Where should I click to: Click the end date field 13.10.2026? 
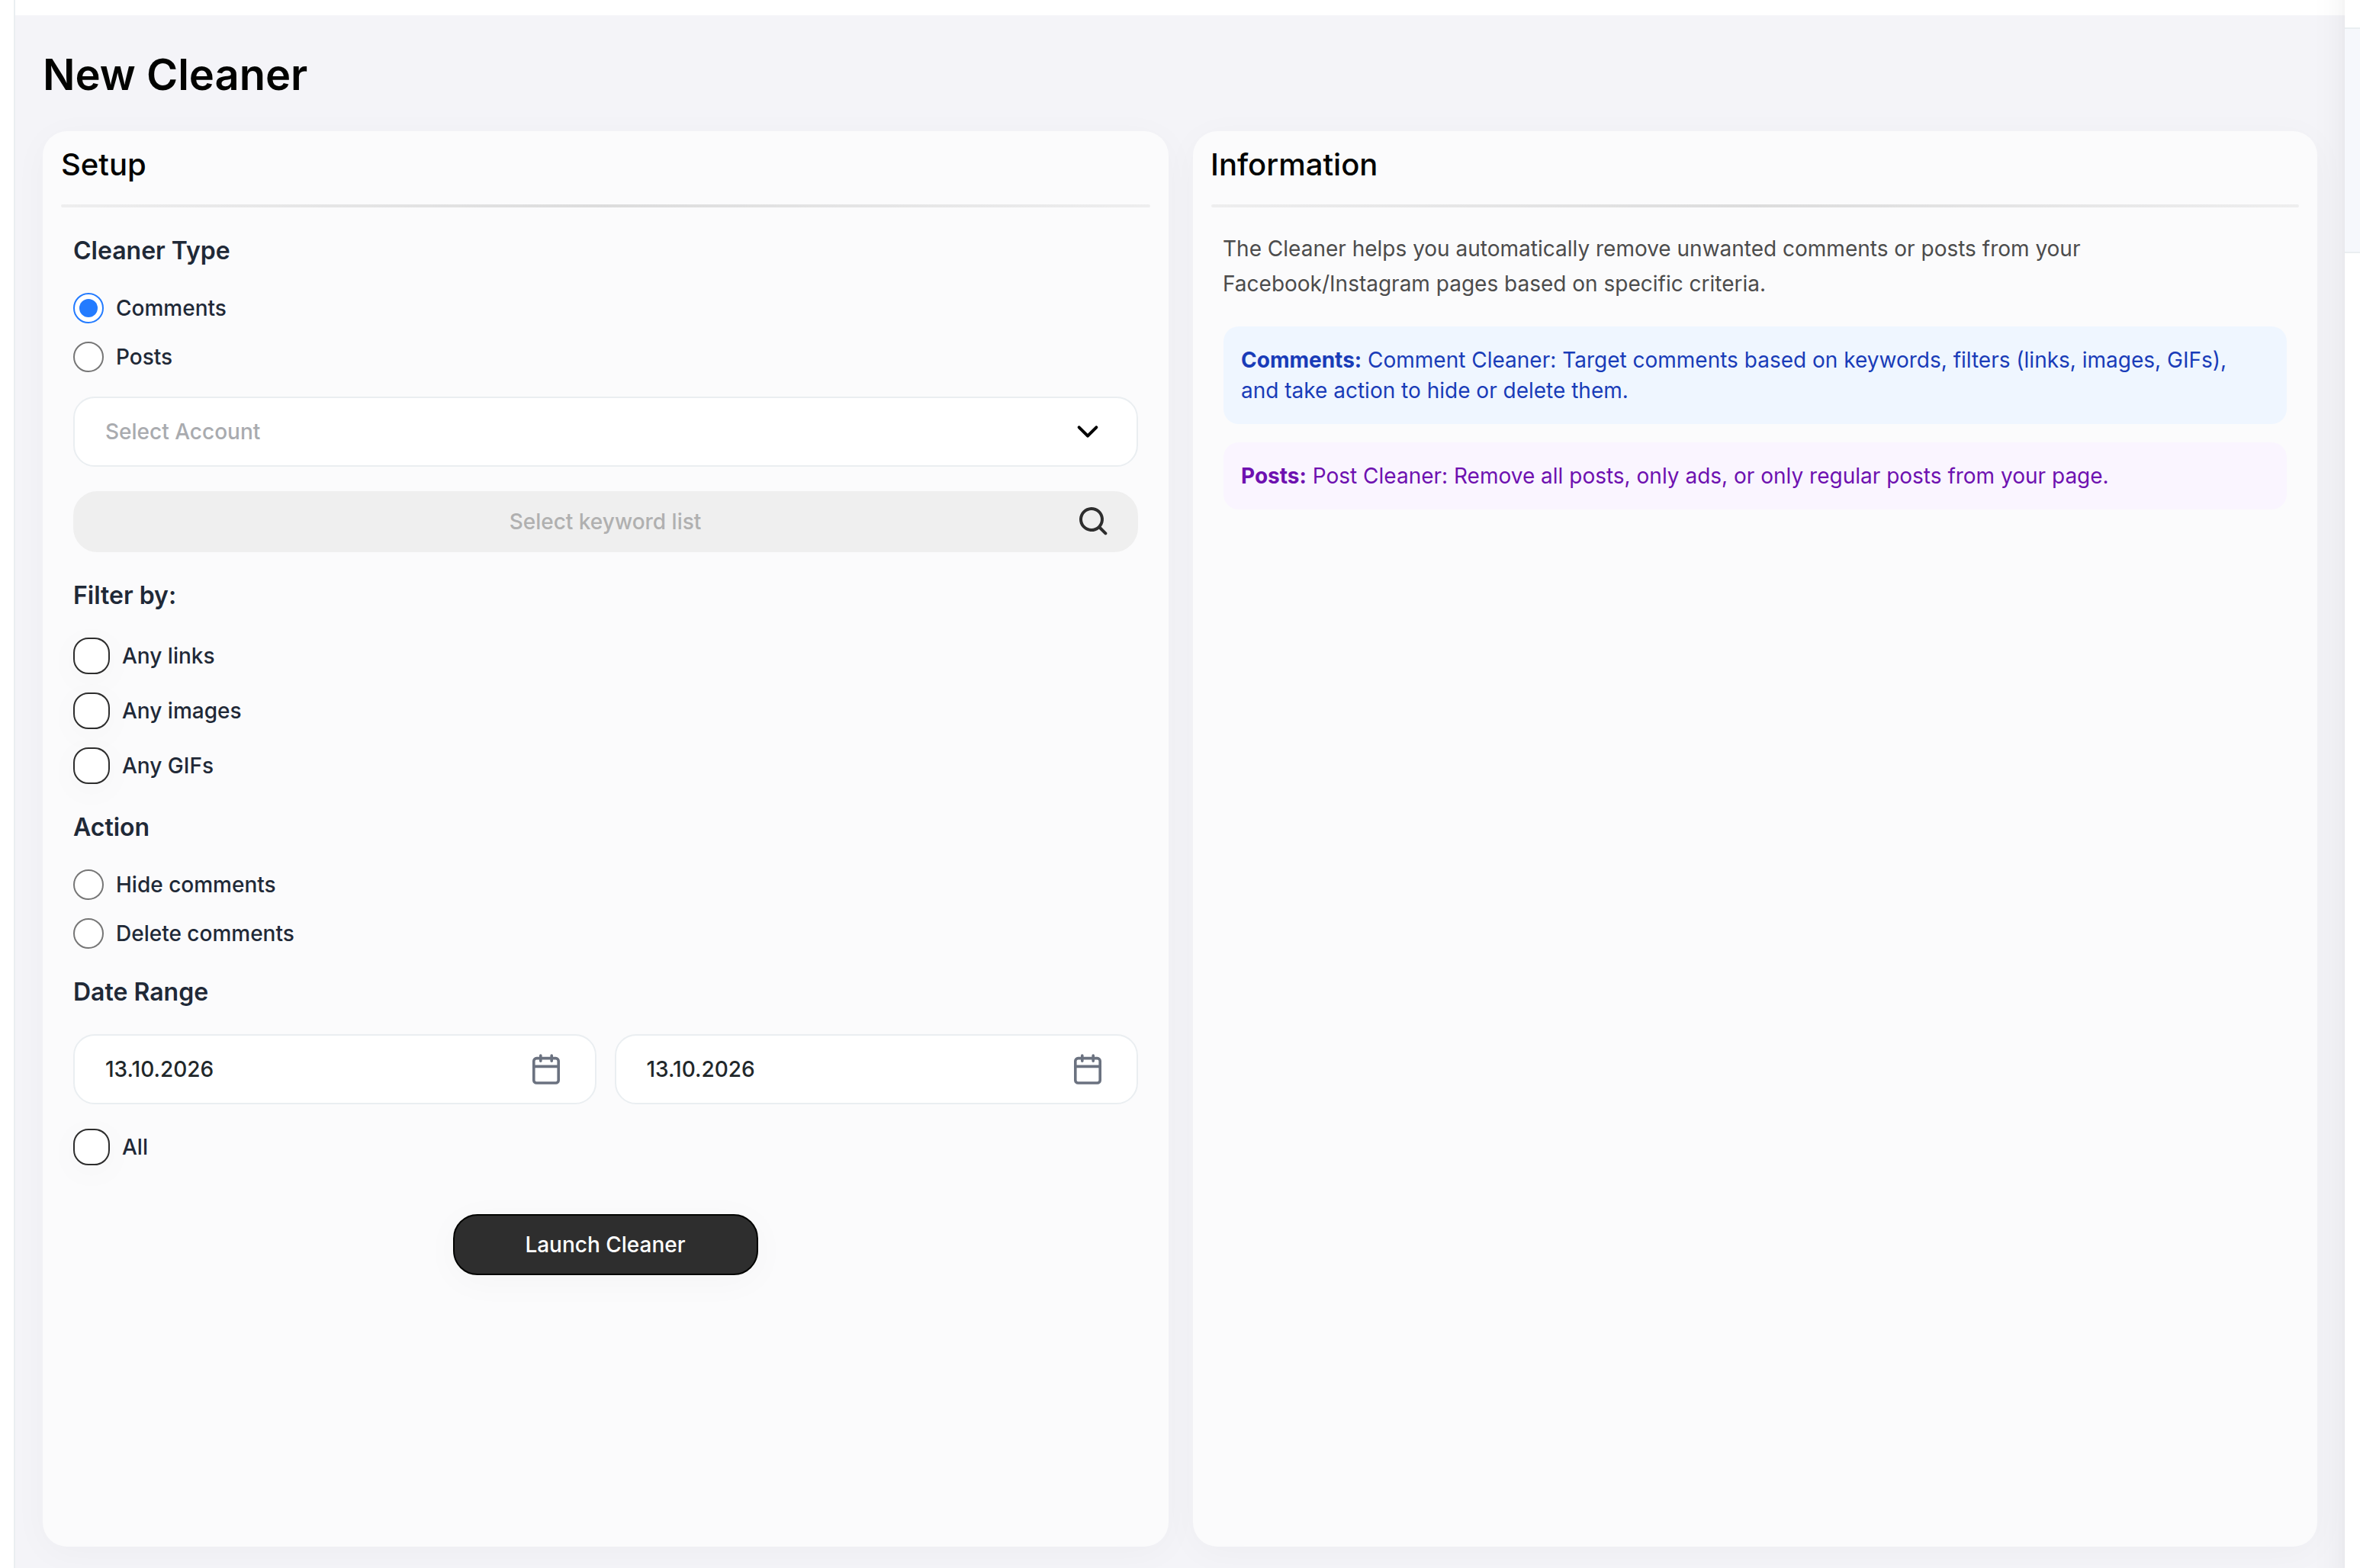coord(875,1070)
